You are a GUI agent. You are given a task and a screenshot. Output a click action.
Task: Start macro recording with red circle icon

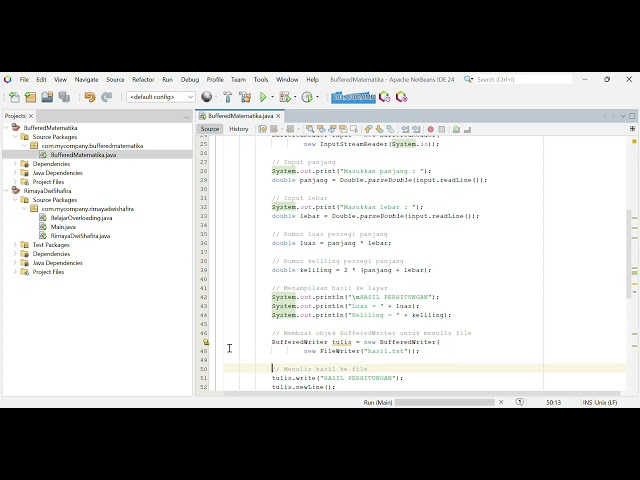pos(431,129)
